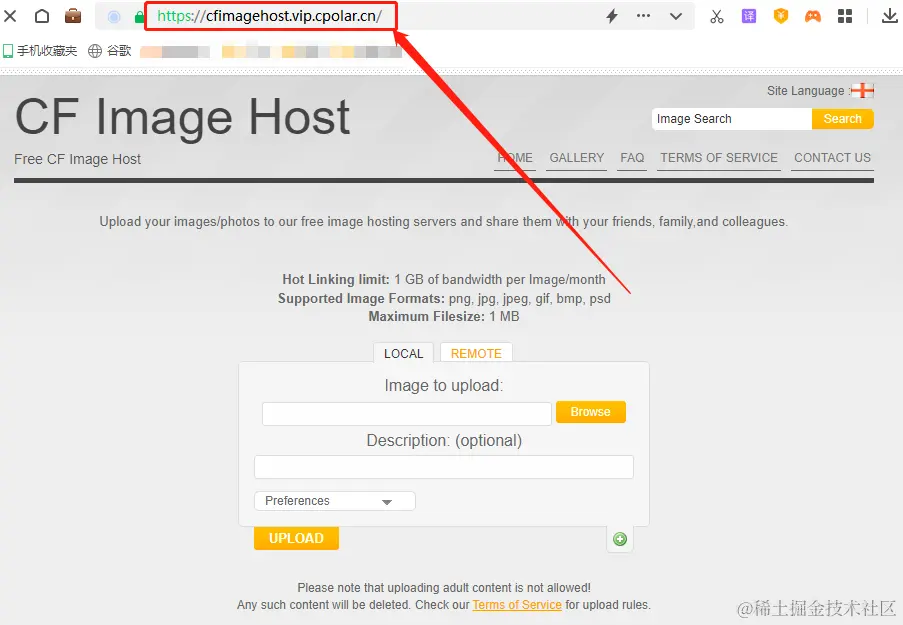903x625 pixels.
Task: Click the lightning bolt speed mode icon
Action: [x=612, y=16]
